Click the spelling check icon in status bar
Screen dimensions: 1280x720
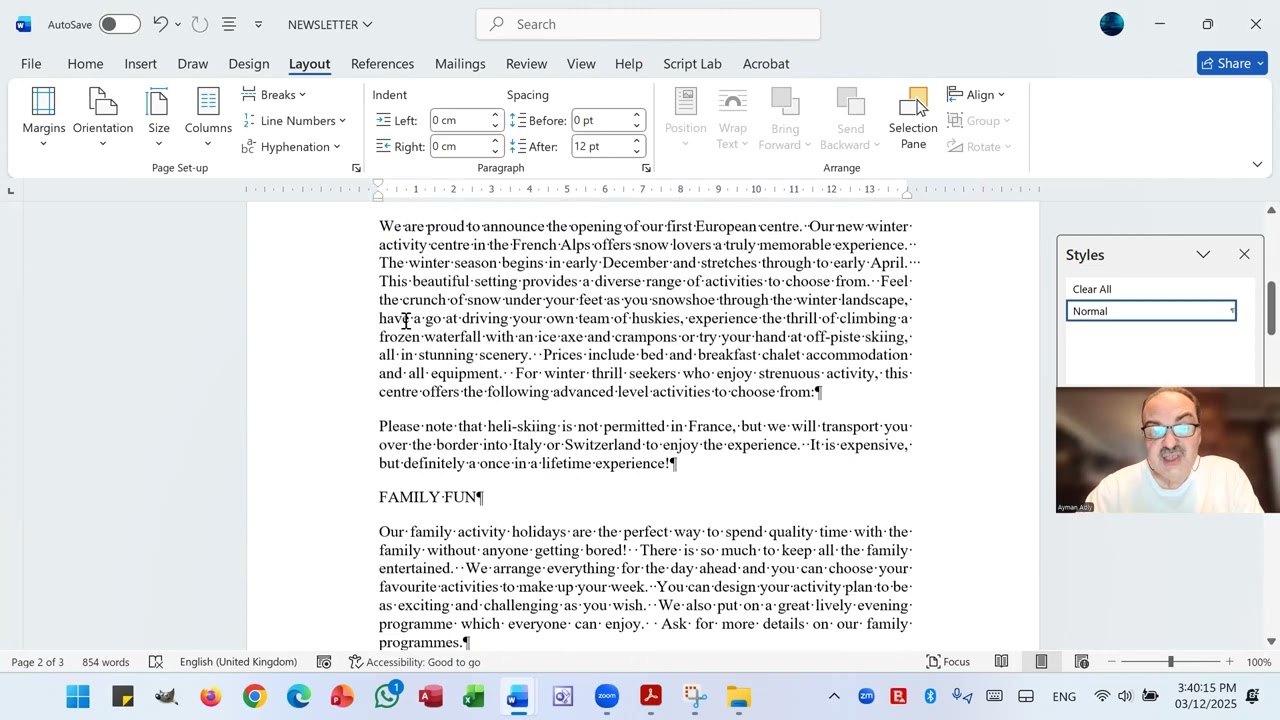(x=156, y=662)
